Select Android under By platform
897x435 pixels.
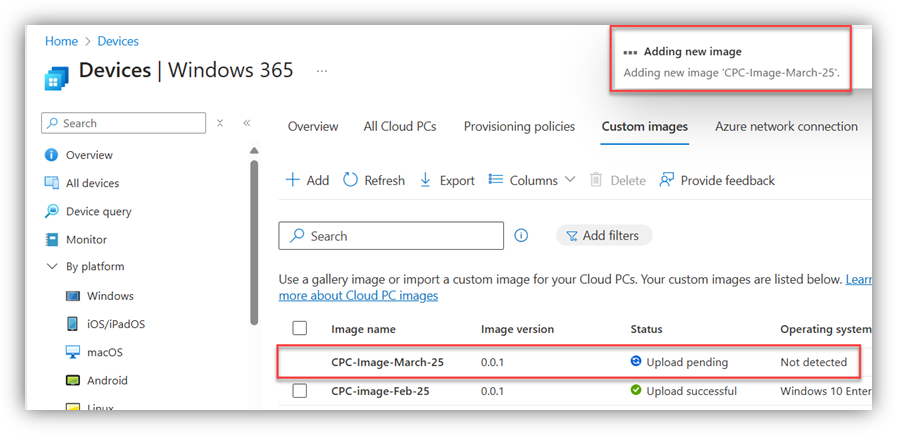107,381
